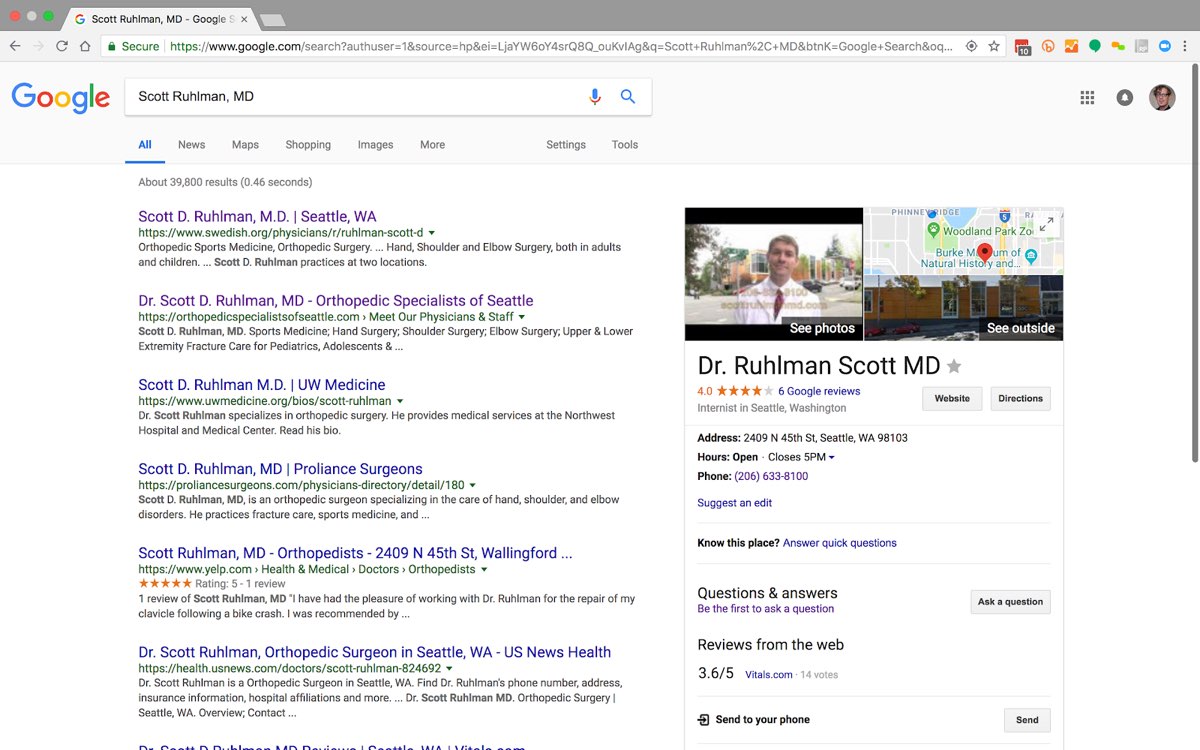View secure site information lock
The image size is (1200, 750).
click(112, 46)
